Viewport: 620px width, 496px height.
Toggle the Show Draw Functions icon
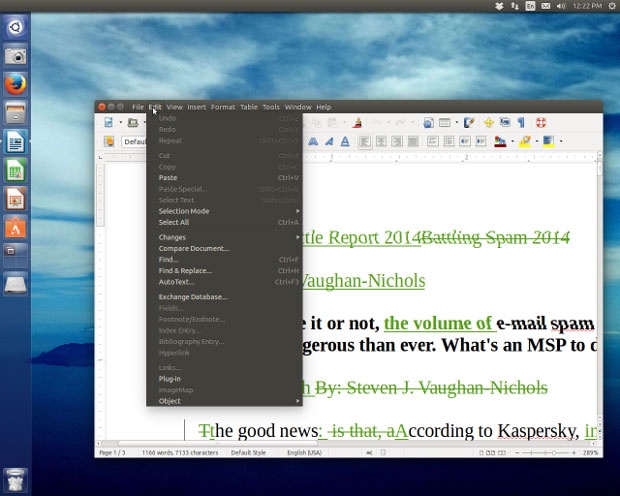click(x=469, y=123)
